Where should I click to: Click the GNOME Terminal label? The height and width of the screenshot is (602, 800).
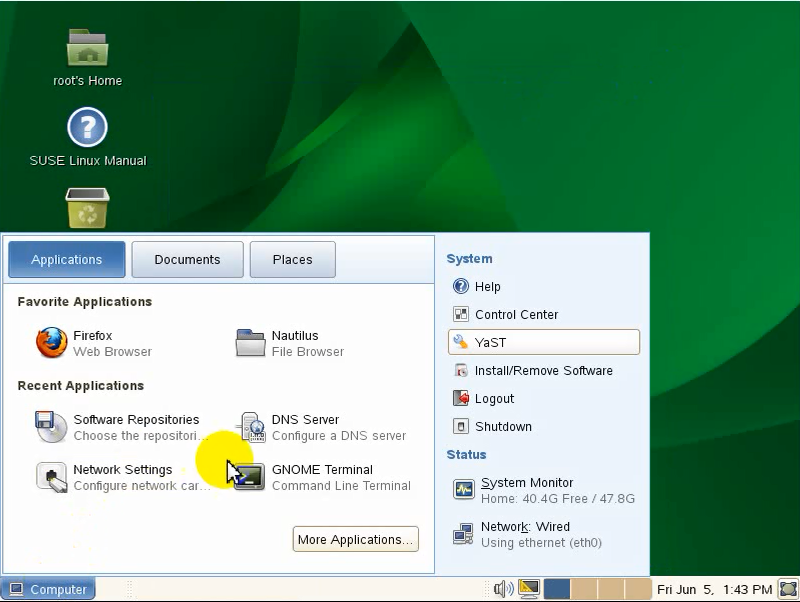[322, 469]
